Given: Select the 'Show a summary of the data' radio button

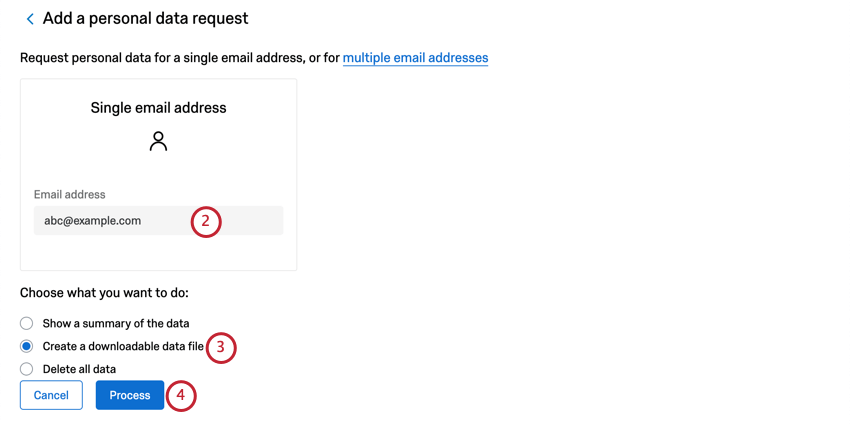Looking at the screenshot, I should click(27, 323).
